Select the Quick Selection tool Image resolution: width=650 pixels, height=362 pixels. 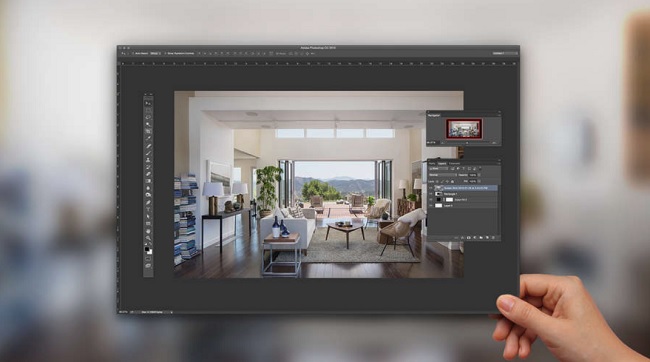148,124
